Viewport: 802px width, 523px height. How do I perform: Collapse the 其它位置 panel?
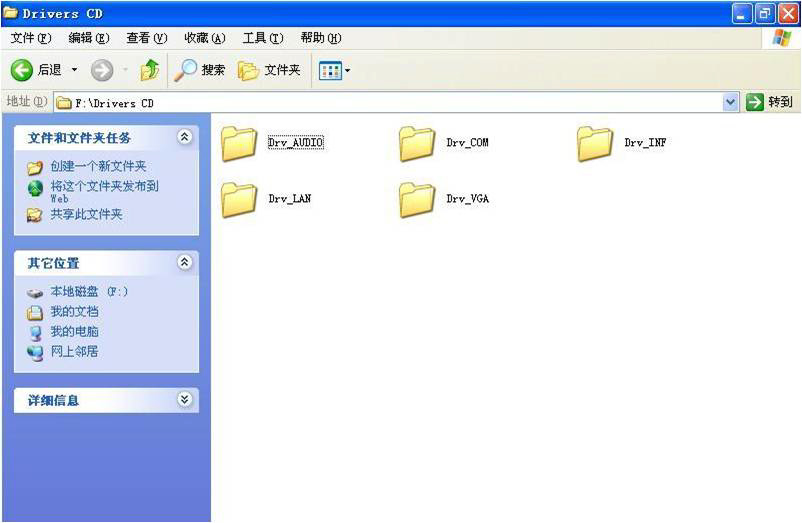(x=184, y=262)
